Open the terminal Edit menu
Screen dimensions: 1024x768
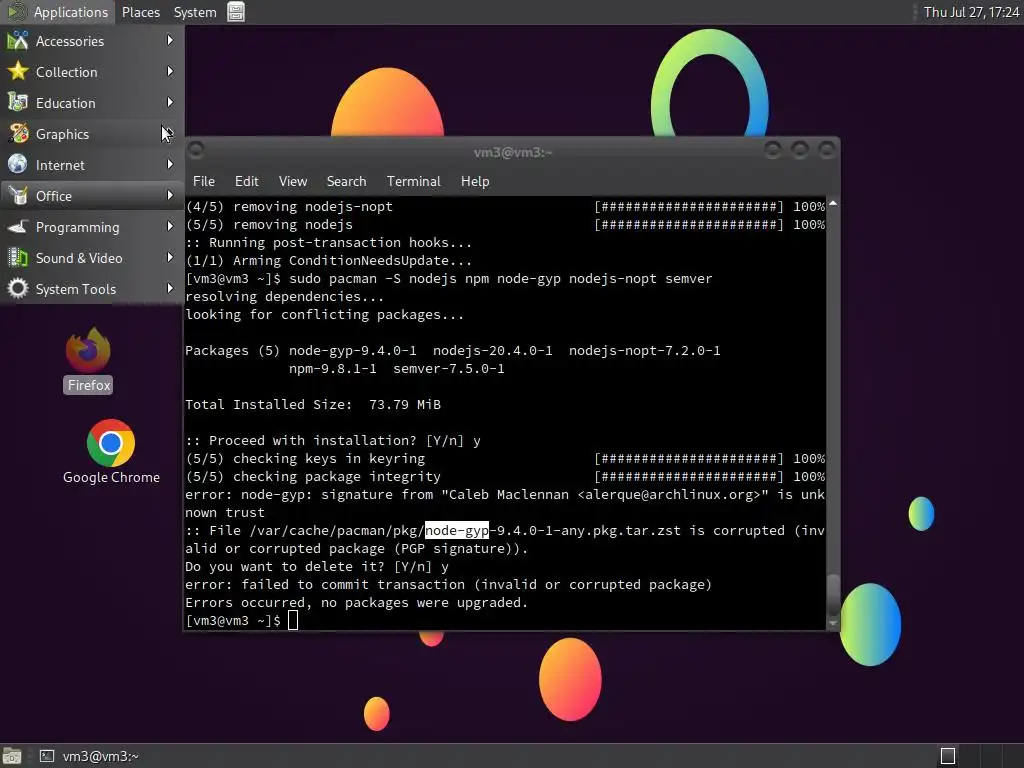[x=246, y=181]
